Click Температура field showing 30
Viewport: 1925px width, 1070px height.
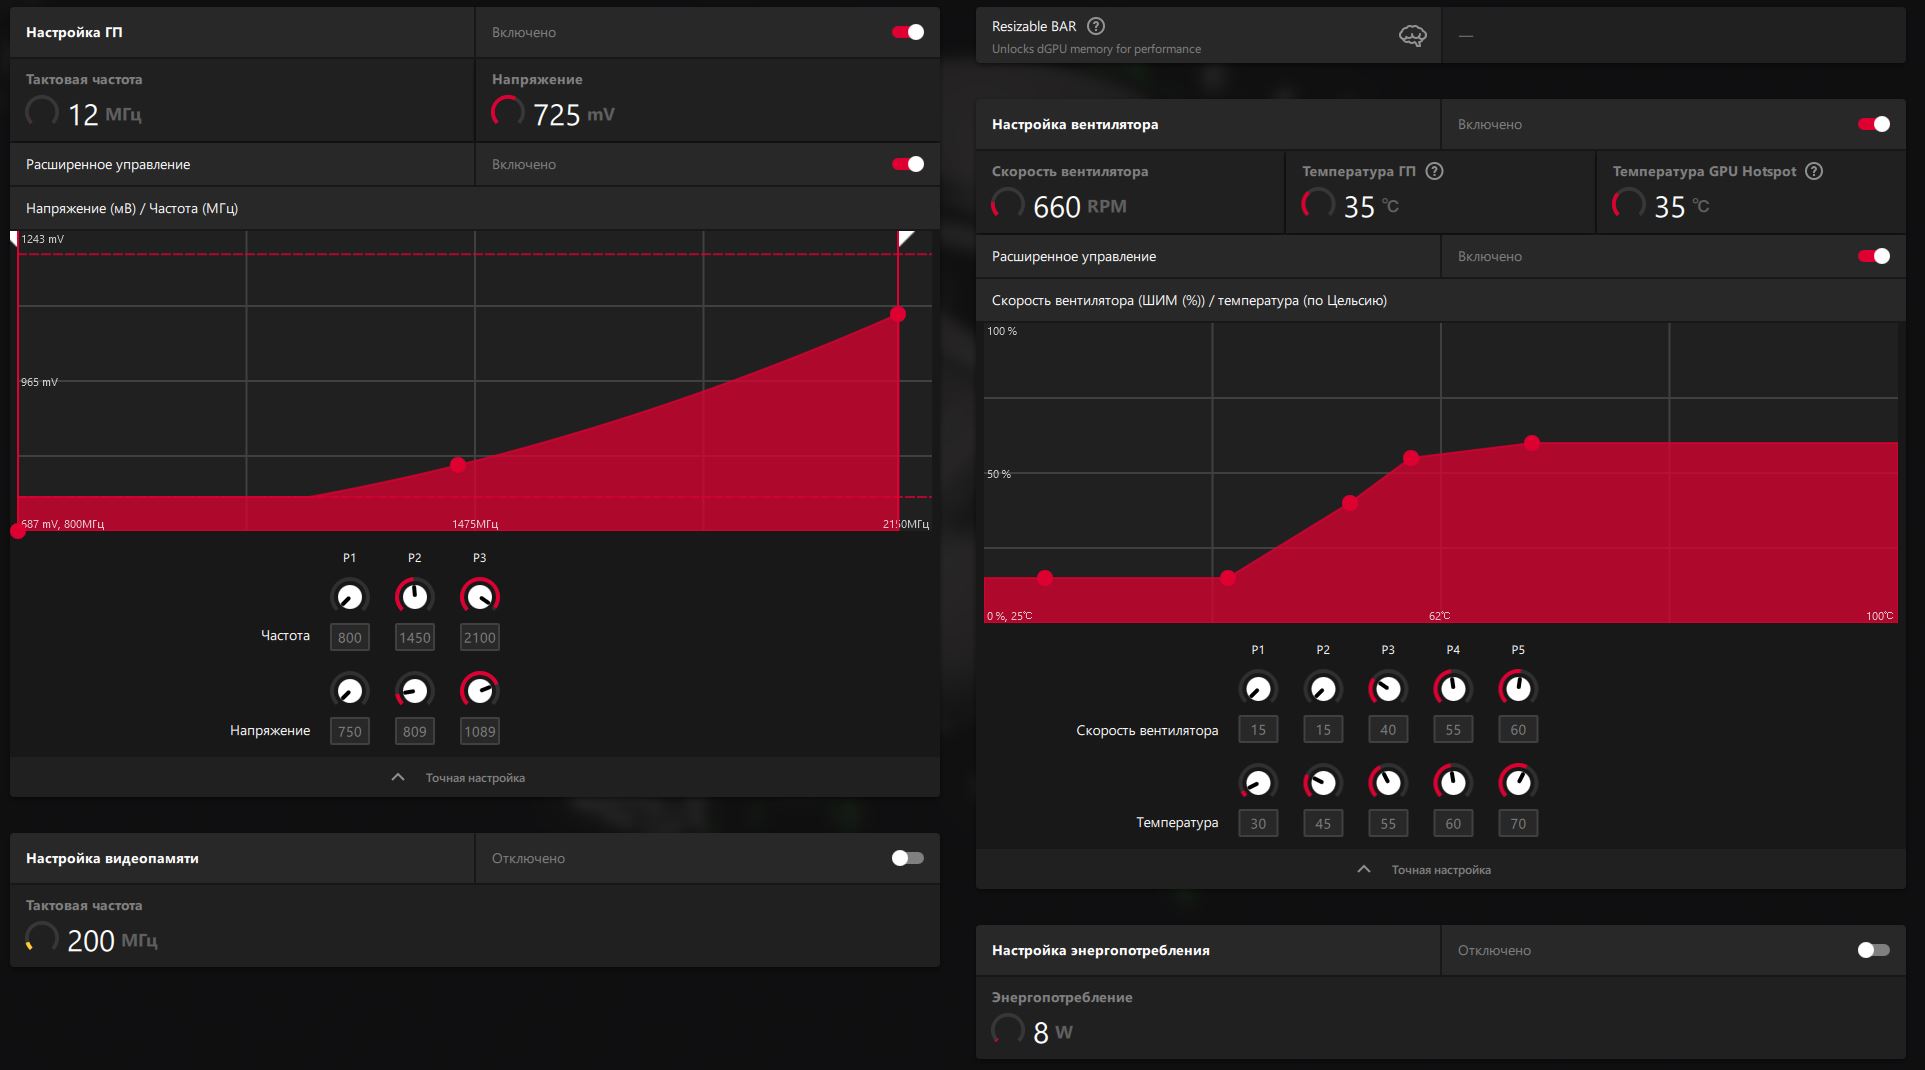[1258, 823]
